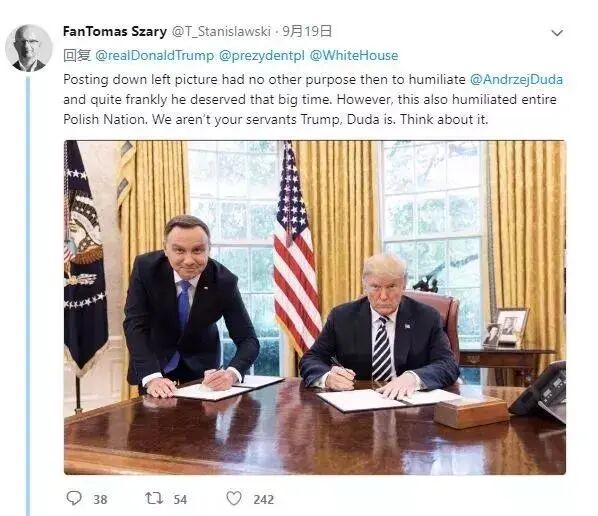The image size is (598, 516).
Task: Open the attached Oval Office photo
Action: (315, 307)
